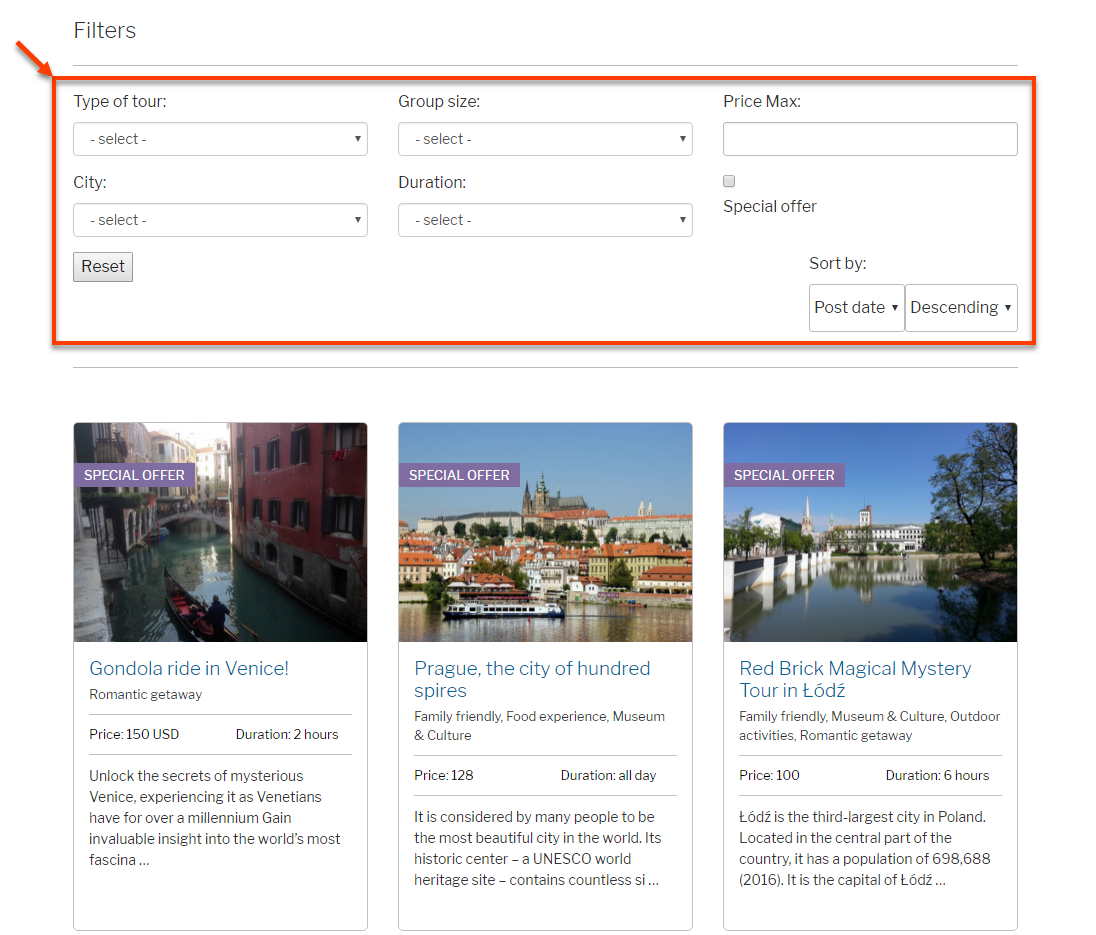Click the 'Duration: 6 hours' text
The width and height of the screenshot is (1096, 935).
click(937, 776)
